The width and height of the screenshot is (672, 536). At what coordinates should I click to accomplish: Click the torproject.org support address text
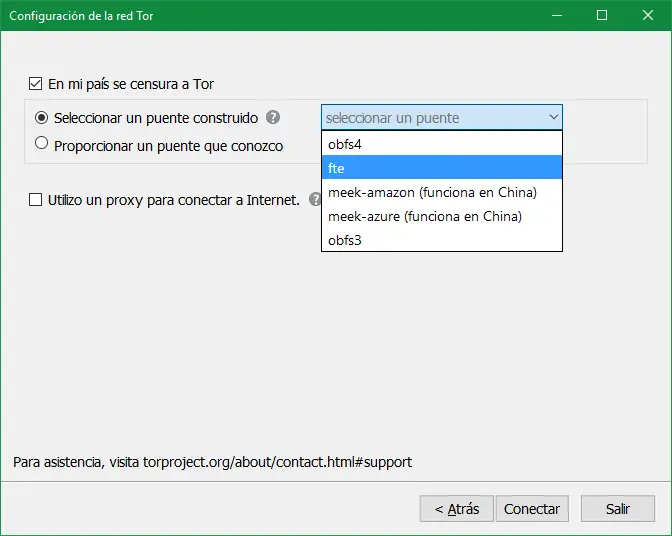click(277, 462)
